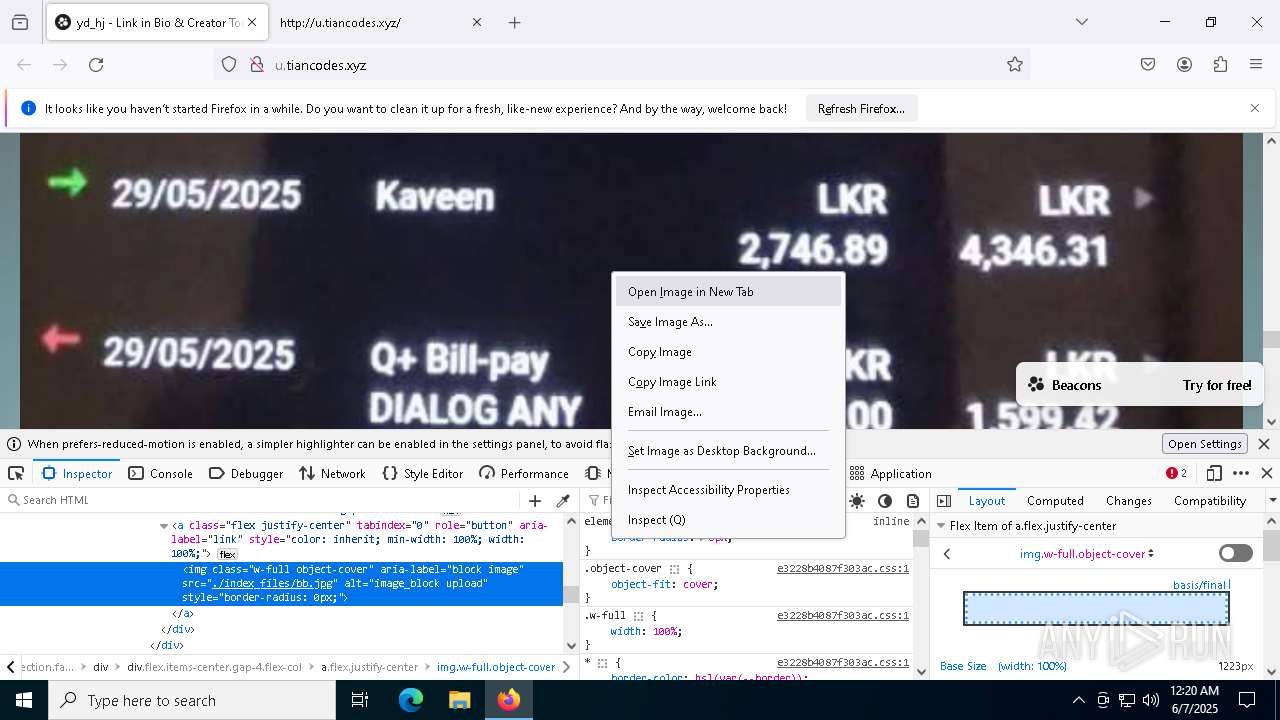Expand the sidebar tabs overflow arrow
The width and height of the screenshot is (1280, 720).
tap(1272, 500)
